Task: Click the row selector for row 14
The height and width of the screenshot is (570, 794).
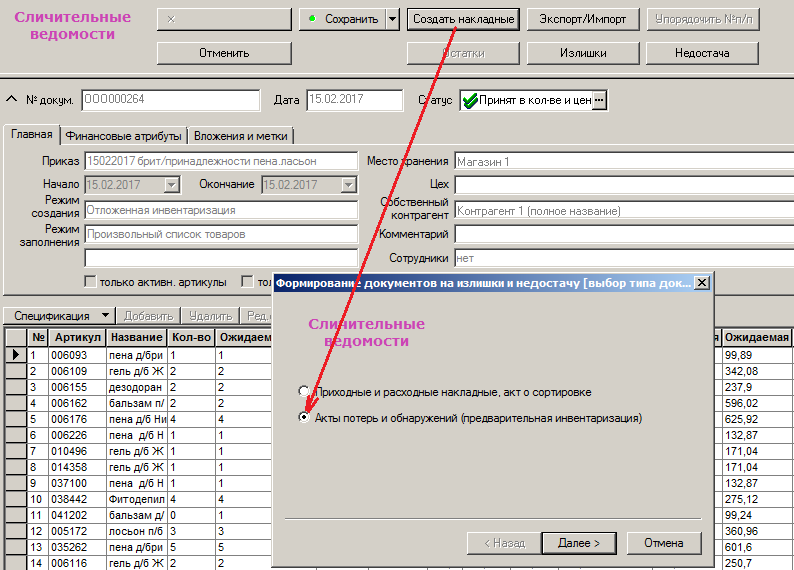Action: (16, 563)
